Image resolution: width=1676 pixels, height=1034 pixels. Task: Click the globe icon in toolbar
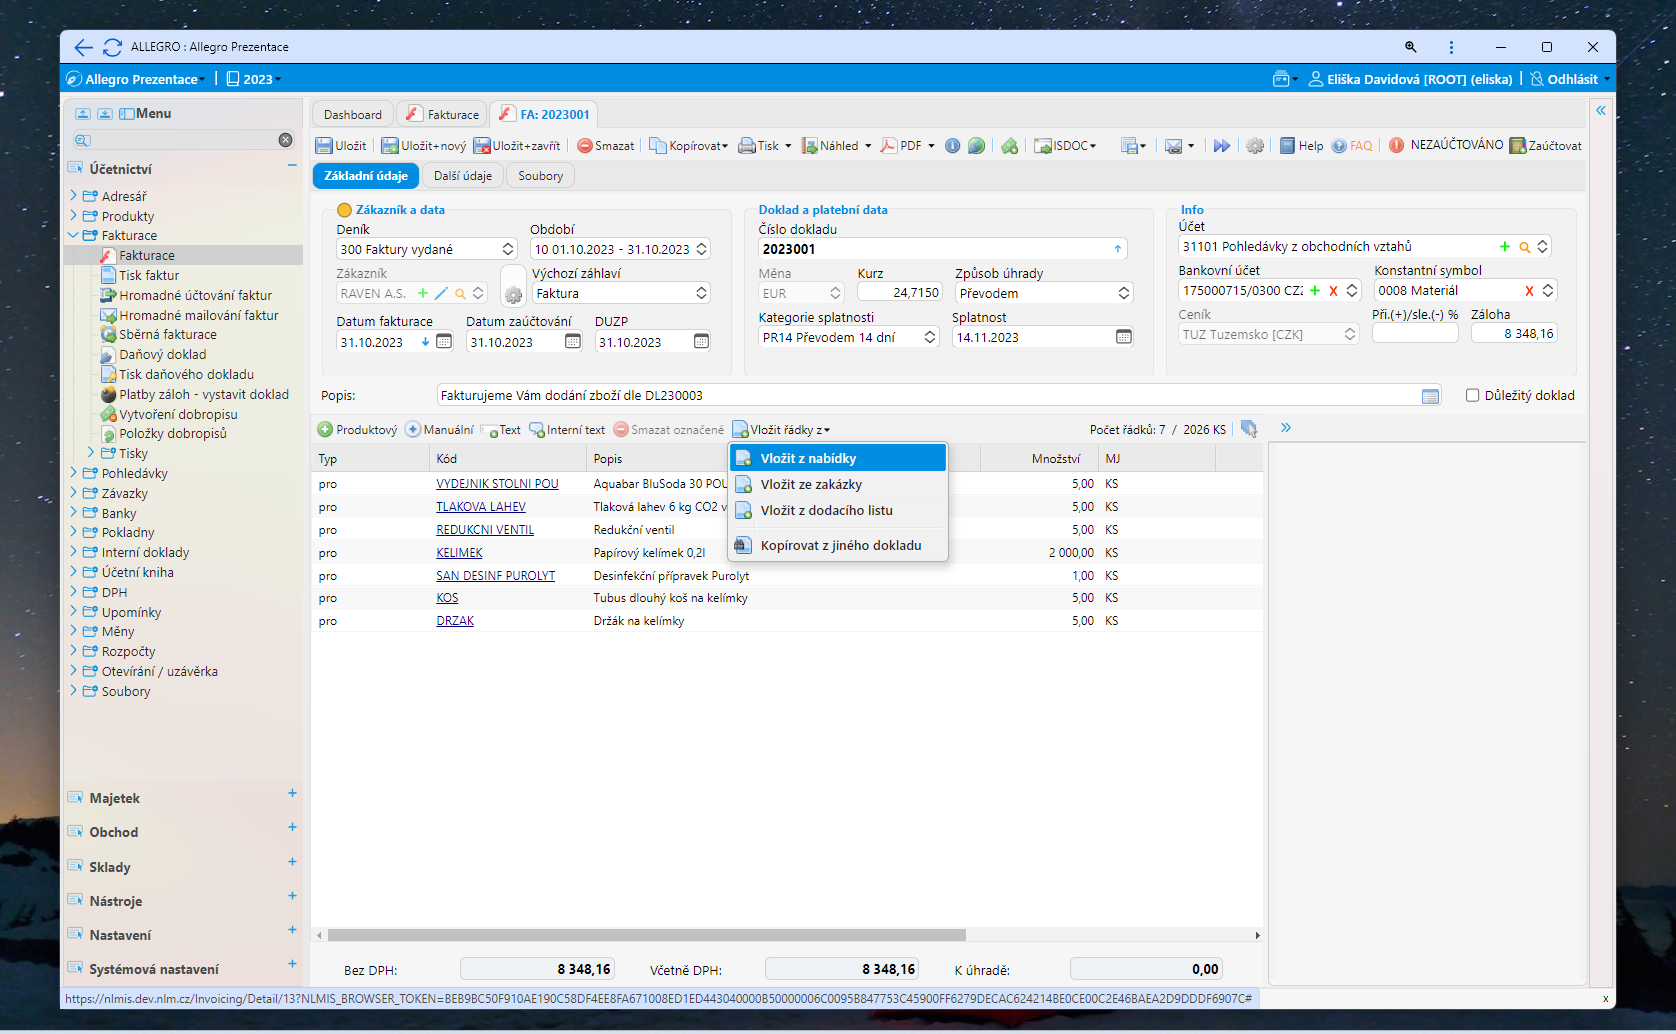[x=977, y=146]
